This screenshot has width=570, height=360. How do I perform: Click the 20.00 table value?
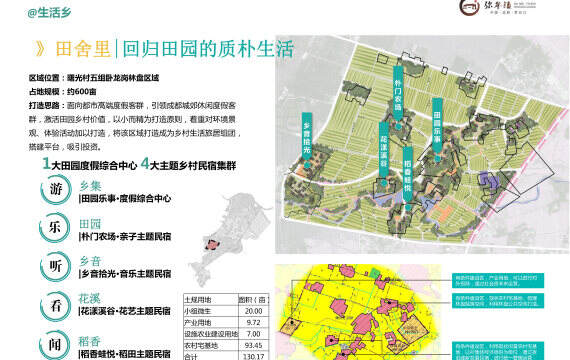pyautogui.click(x=254, y=311)
